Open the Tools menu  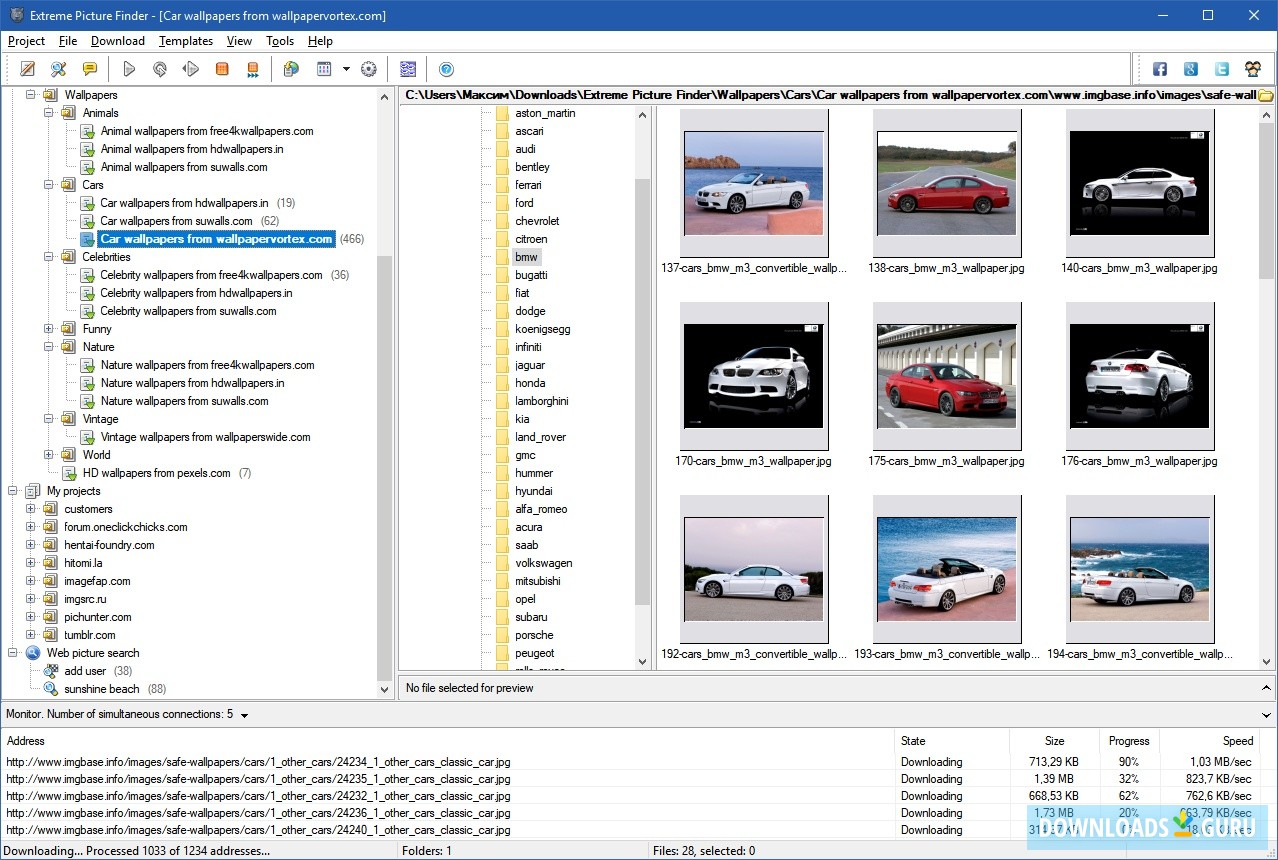tap(279, 41)
